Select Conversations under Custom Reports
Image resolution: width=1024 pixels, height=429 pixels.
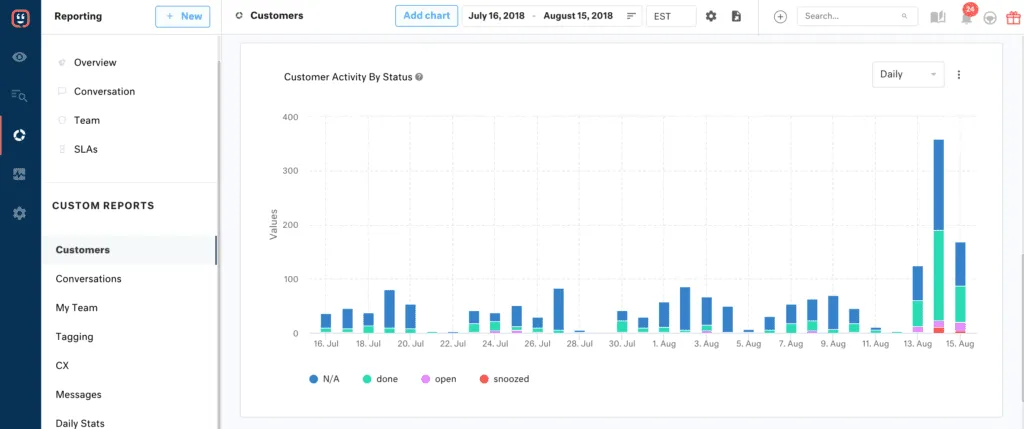click(88, 279)
